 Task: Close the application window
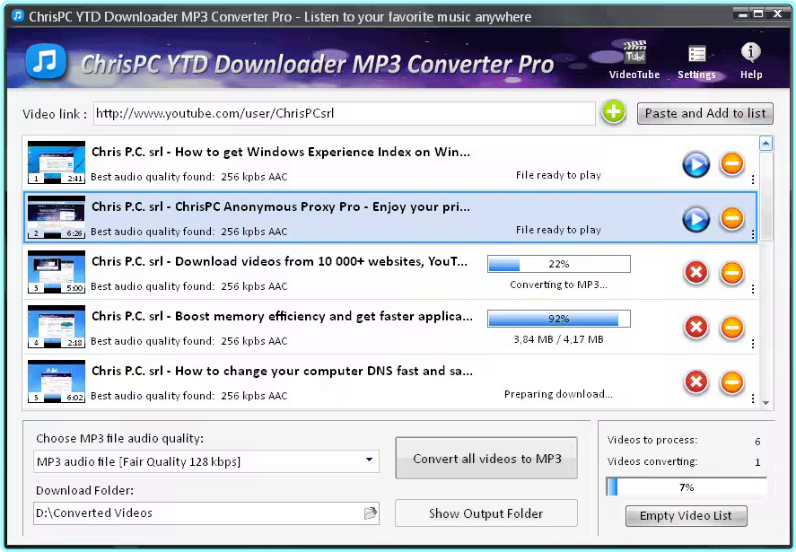(777, 14)
